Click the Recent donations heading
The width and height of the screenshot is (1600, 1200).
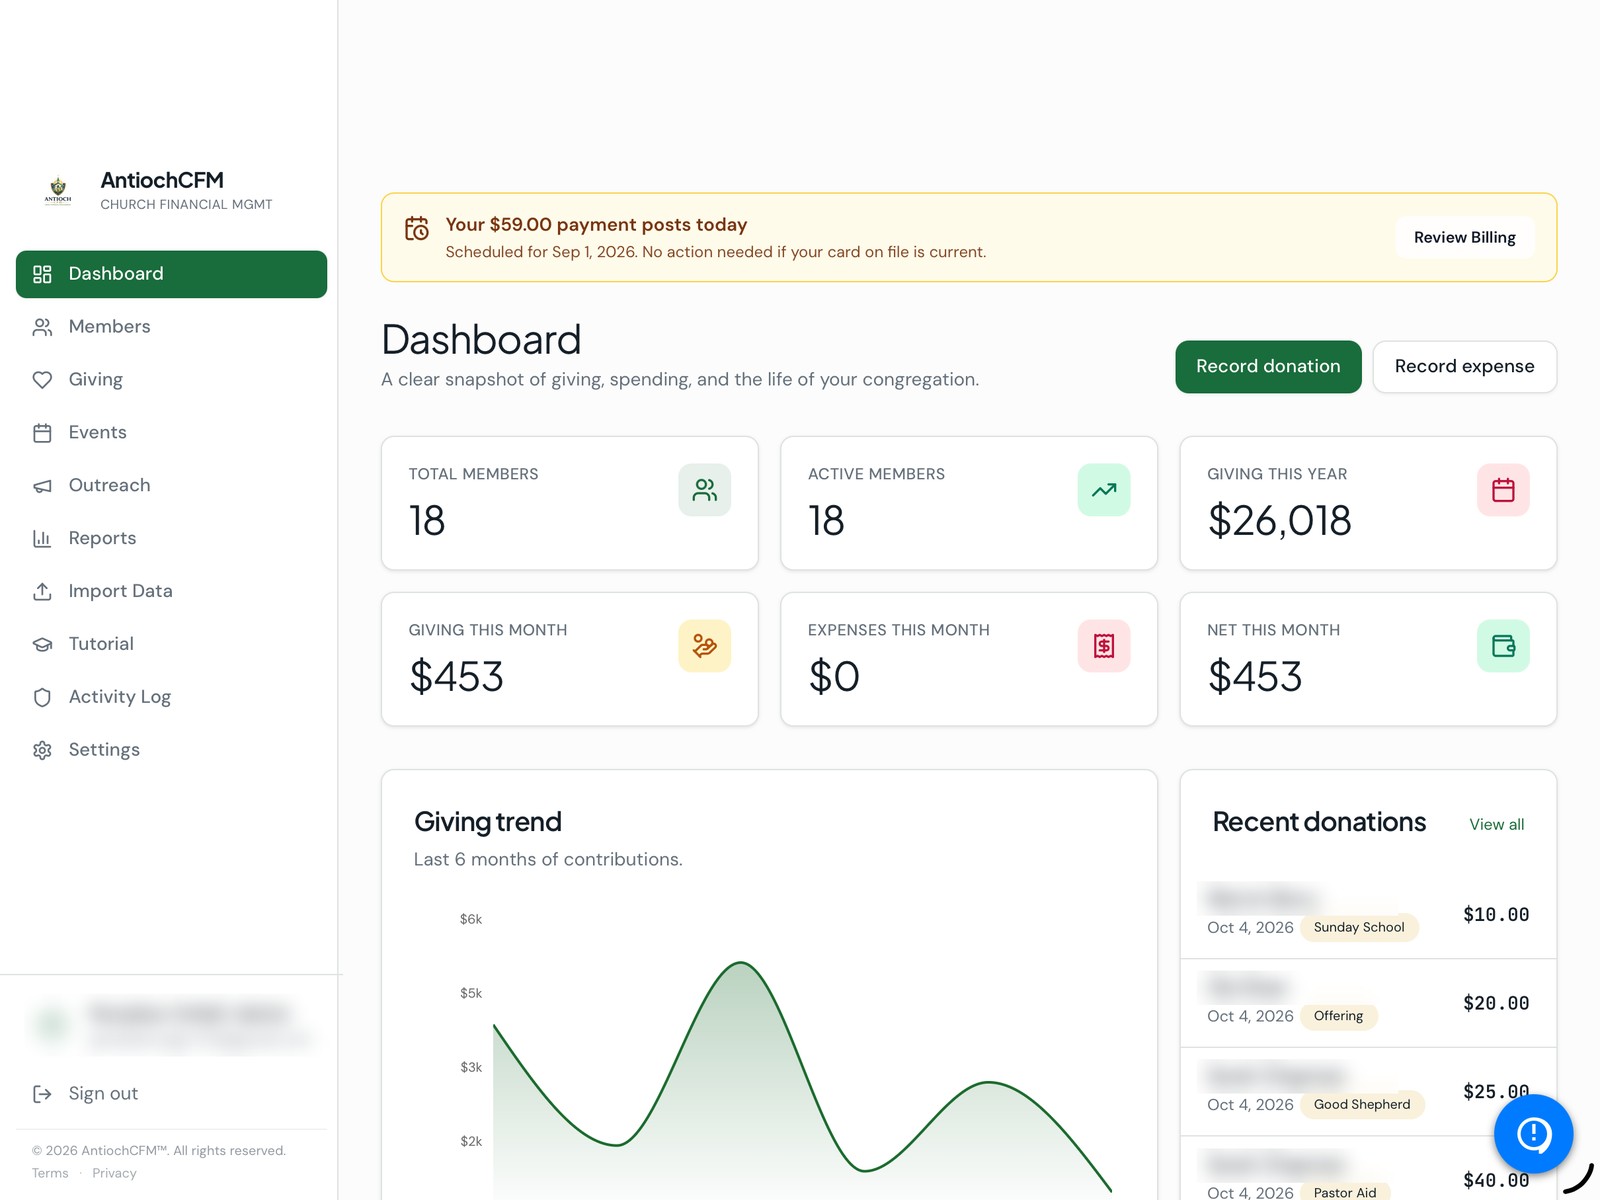1319,822
